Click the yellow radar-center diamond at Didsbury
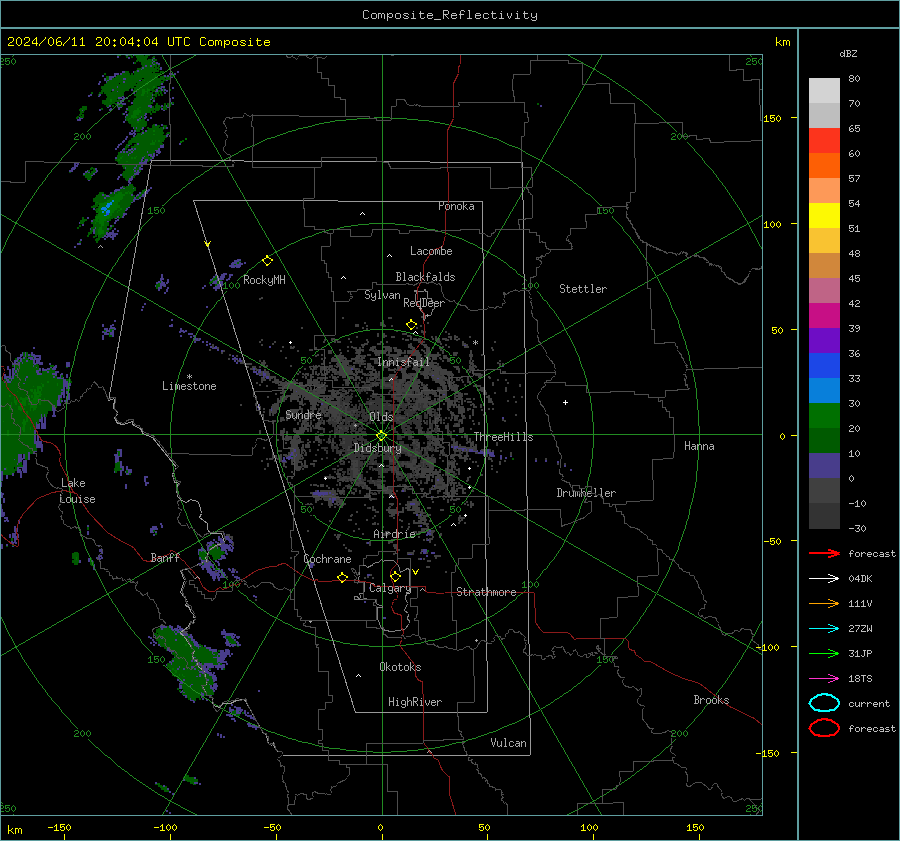This screenshot has width=900, height=841. 382,436
